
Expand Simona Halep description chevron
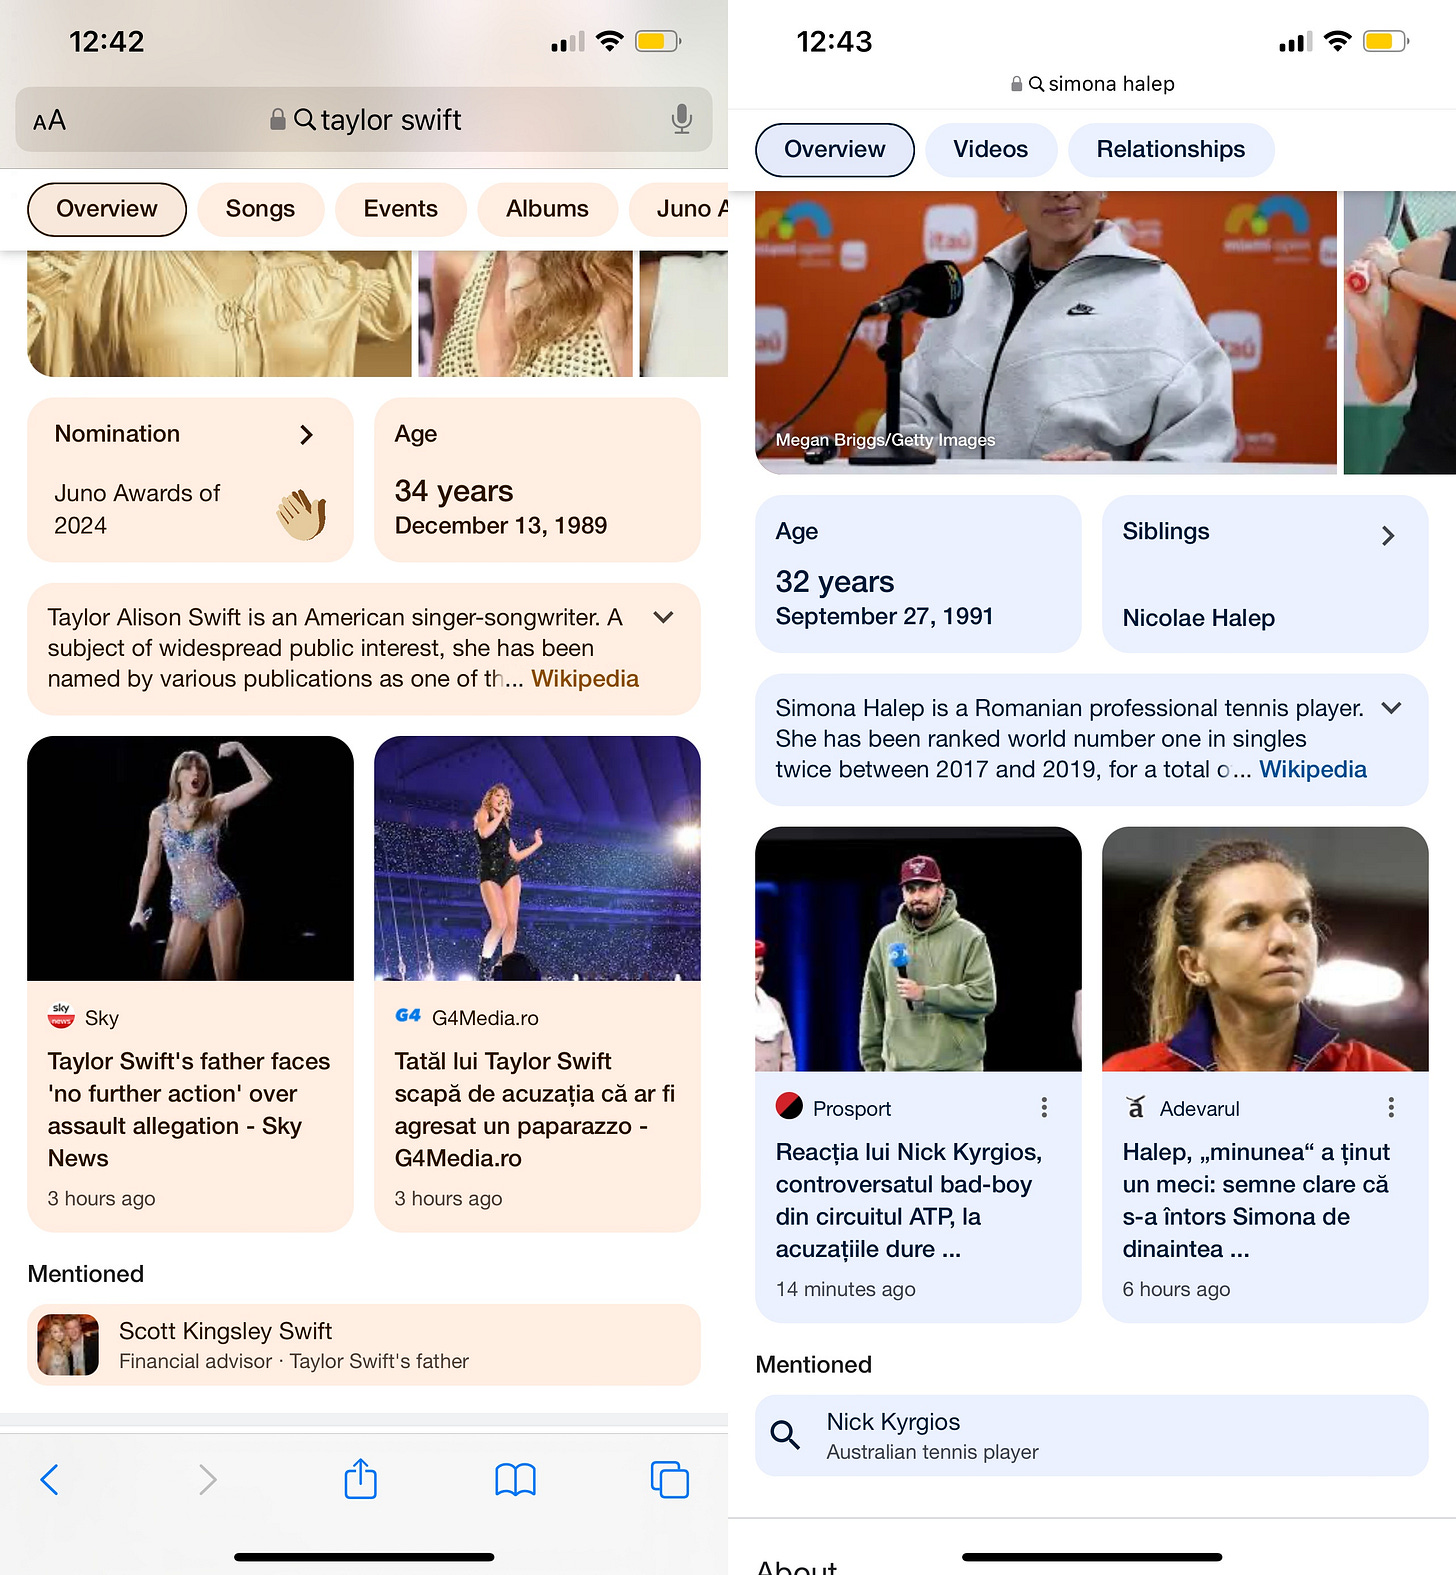(x=1391, y=708)
